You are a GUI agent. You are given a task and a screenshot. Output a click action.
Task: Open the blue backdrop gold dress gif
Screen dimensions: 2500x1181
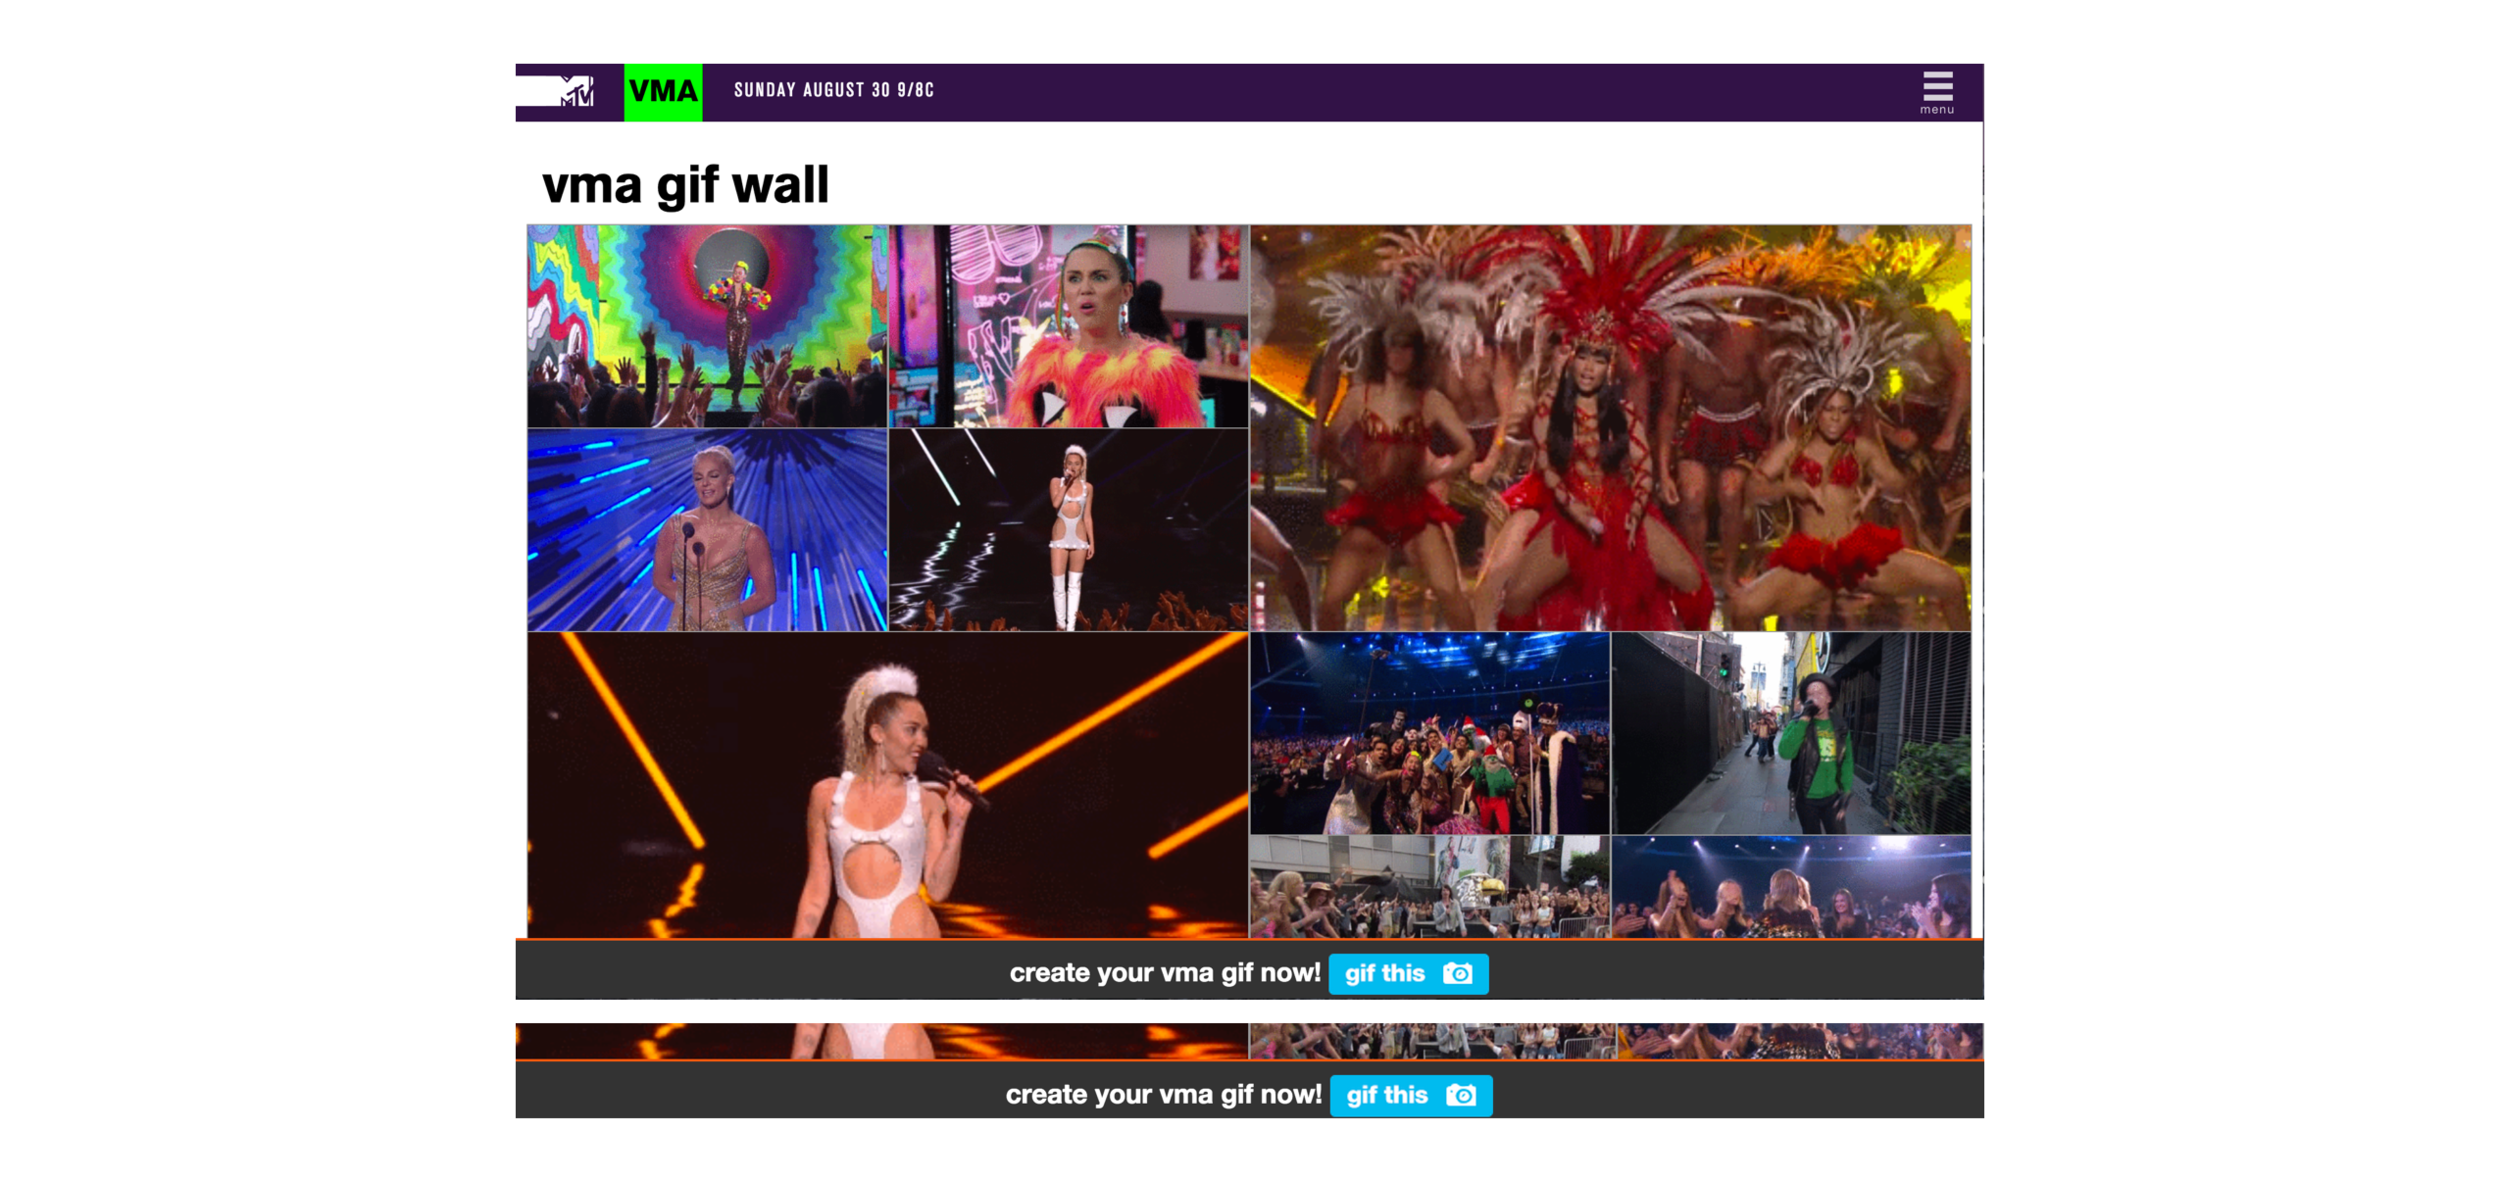click(x=707, y=530)
